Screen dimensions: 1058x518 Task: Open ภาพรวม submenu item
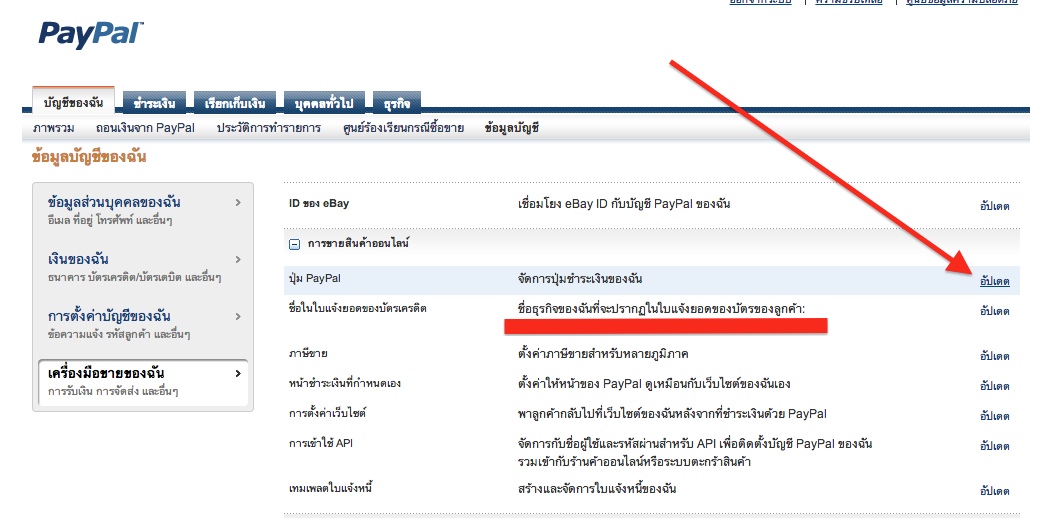point(53,127)
